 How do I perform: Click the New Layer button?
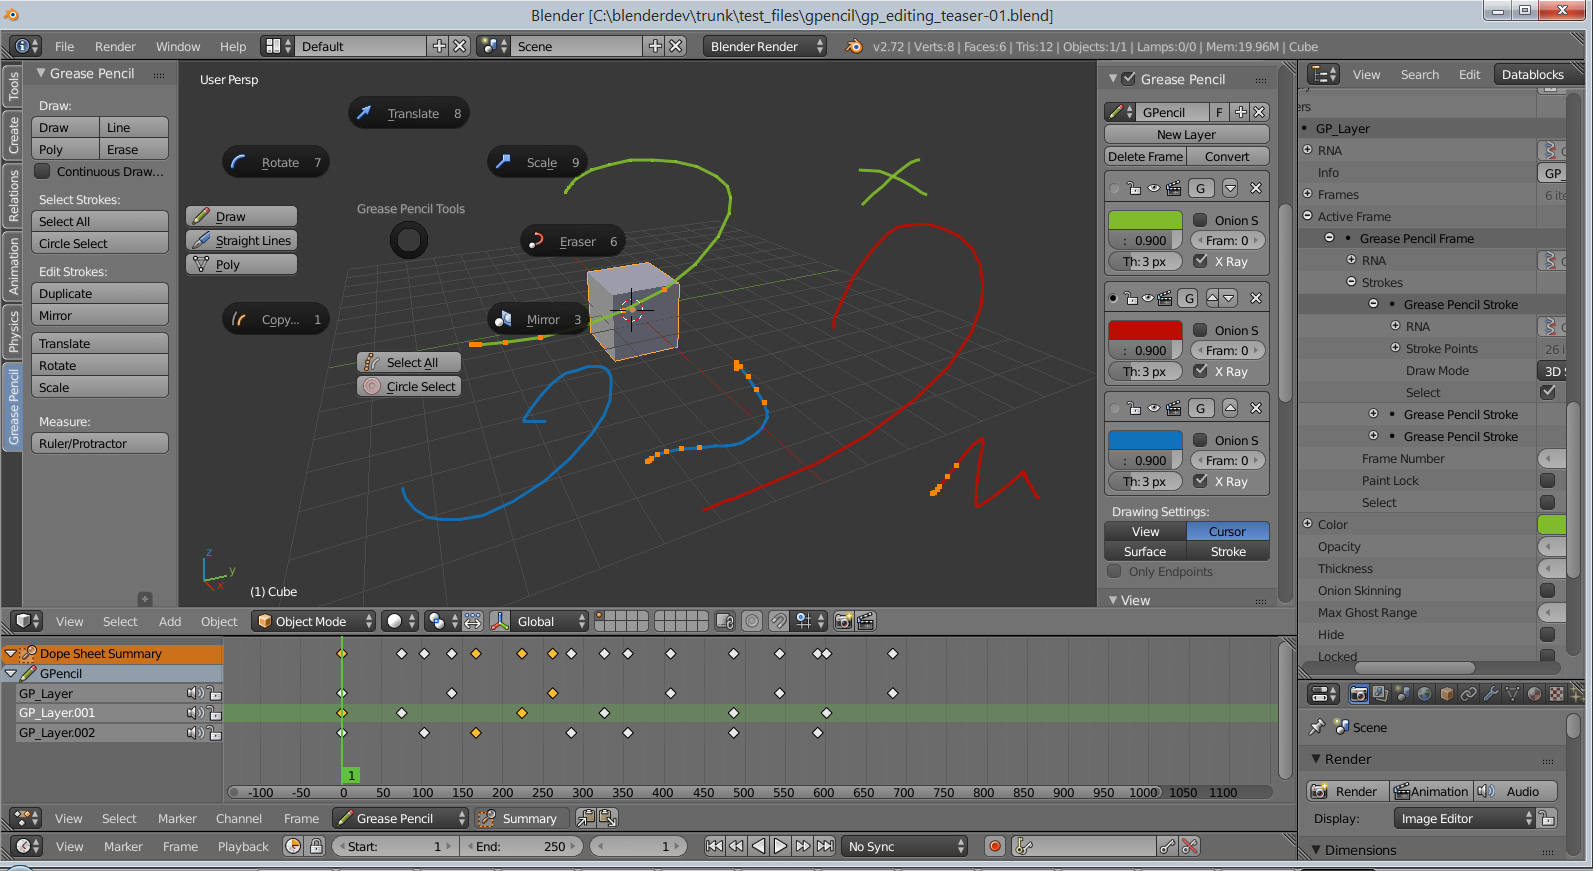click(x=1186, y=134)
